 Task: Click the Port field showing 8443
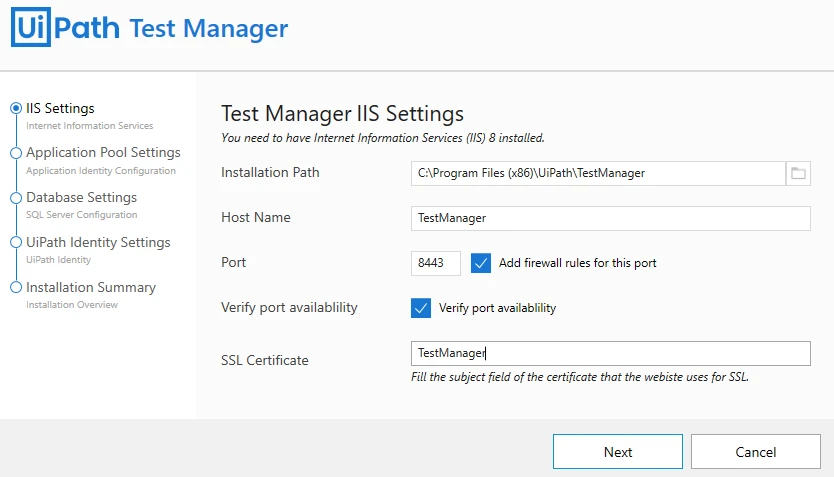click(x=436, y=263)
